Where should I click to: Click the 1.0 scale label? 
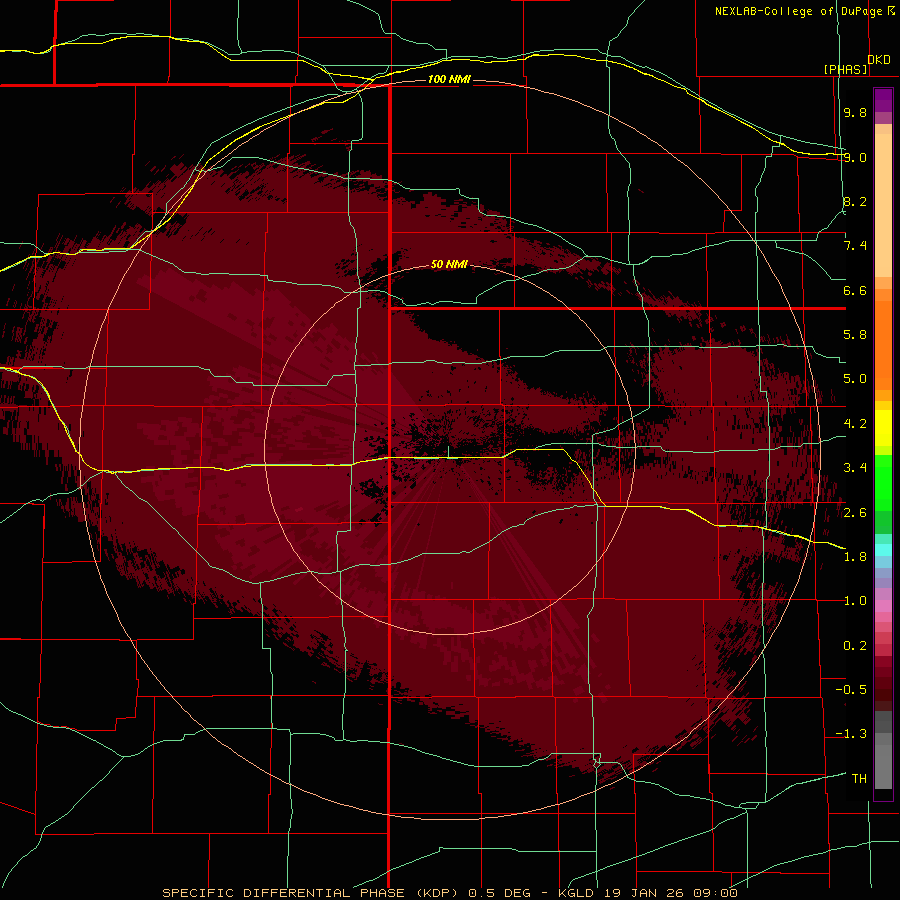pos(855,601)
